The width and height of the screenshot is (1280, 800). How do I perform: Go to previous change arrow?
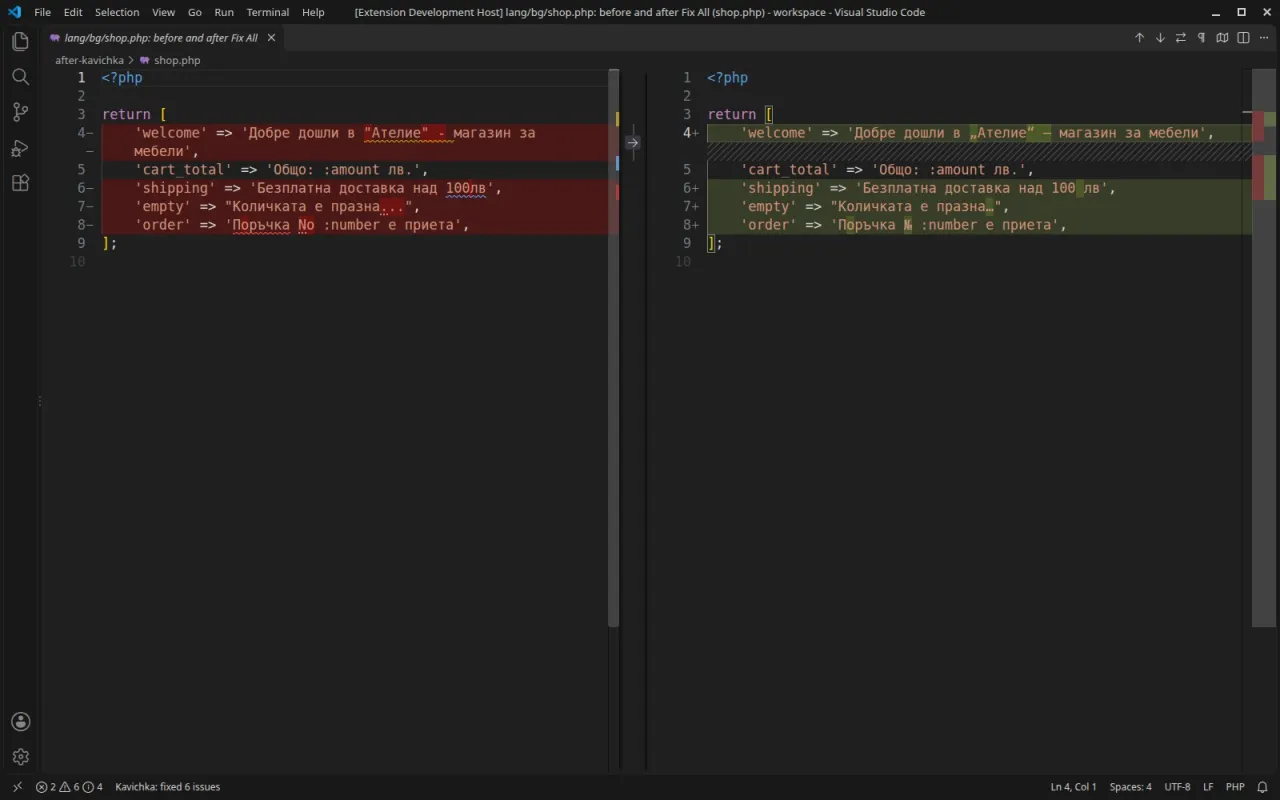(1139, 38)
